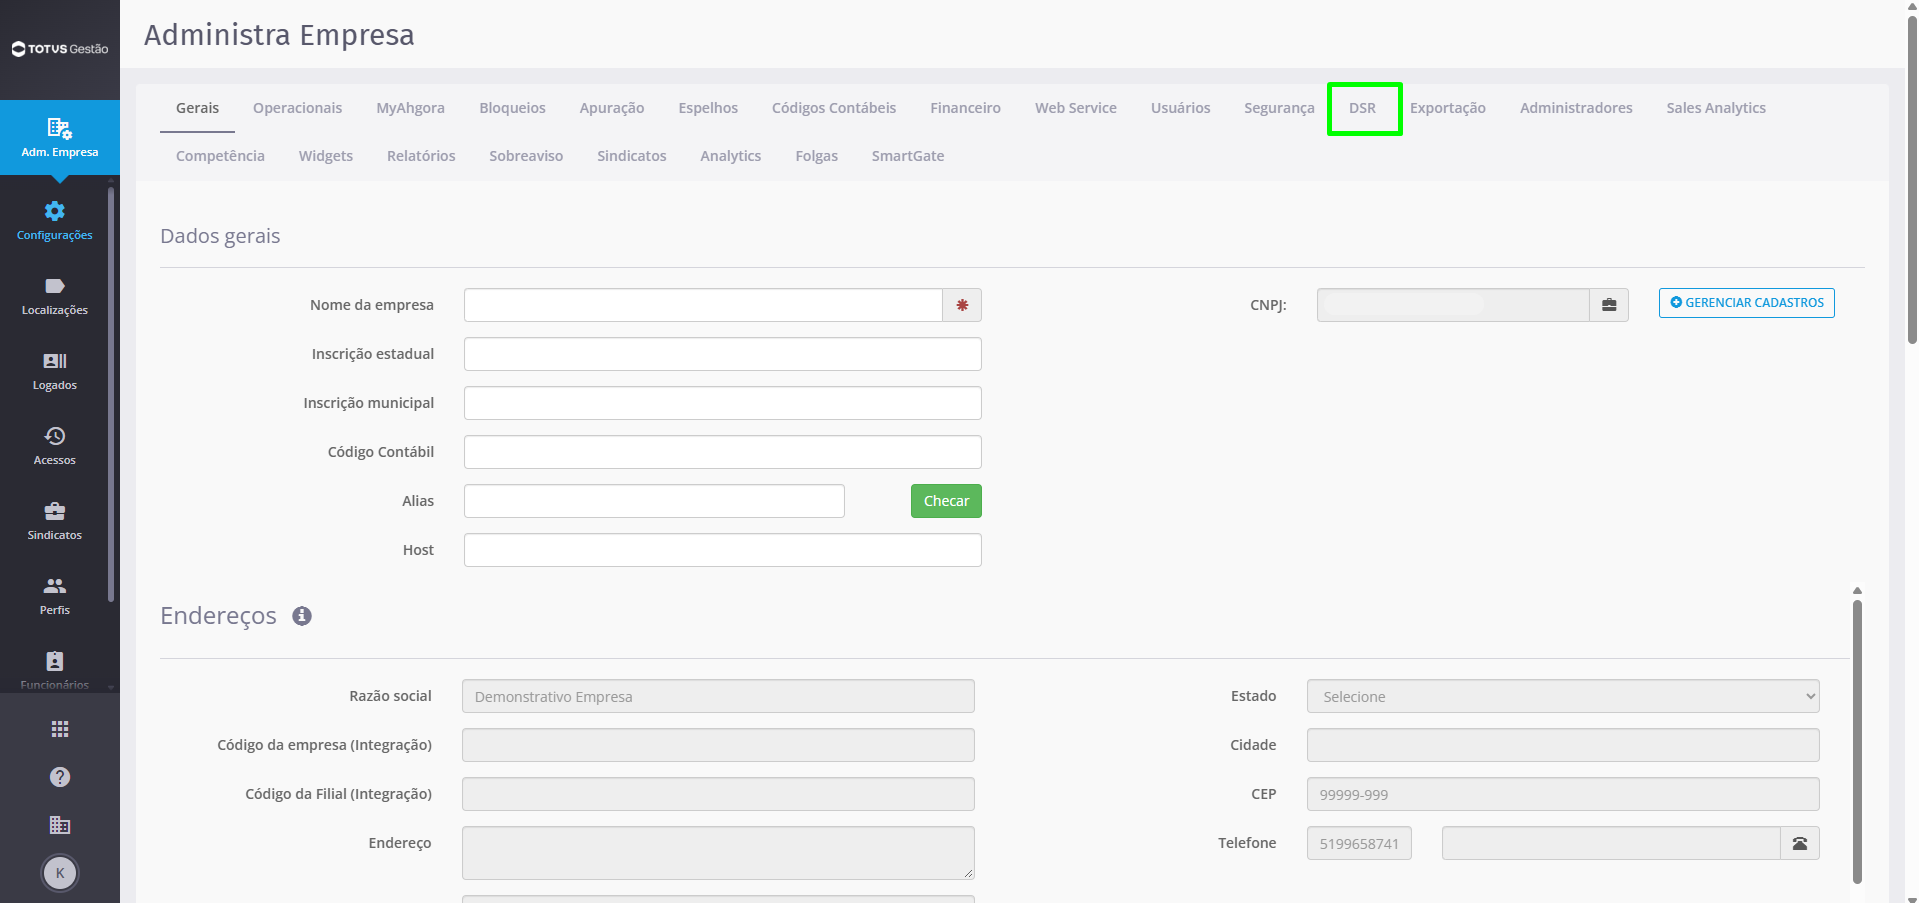Switch to the DSR tab
This screenshot has width=1919, height=903.
[1362, 108]
